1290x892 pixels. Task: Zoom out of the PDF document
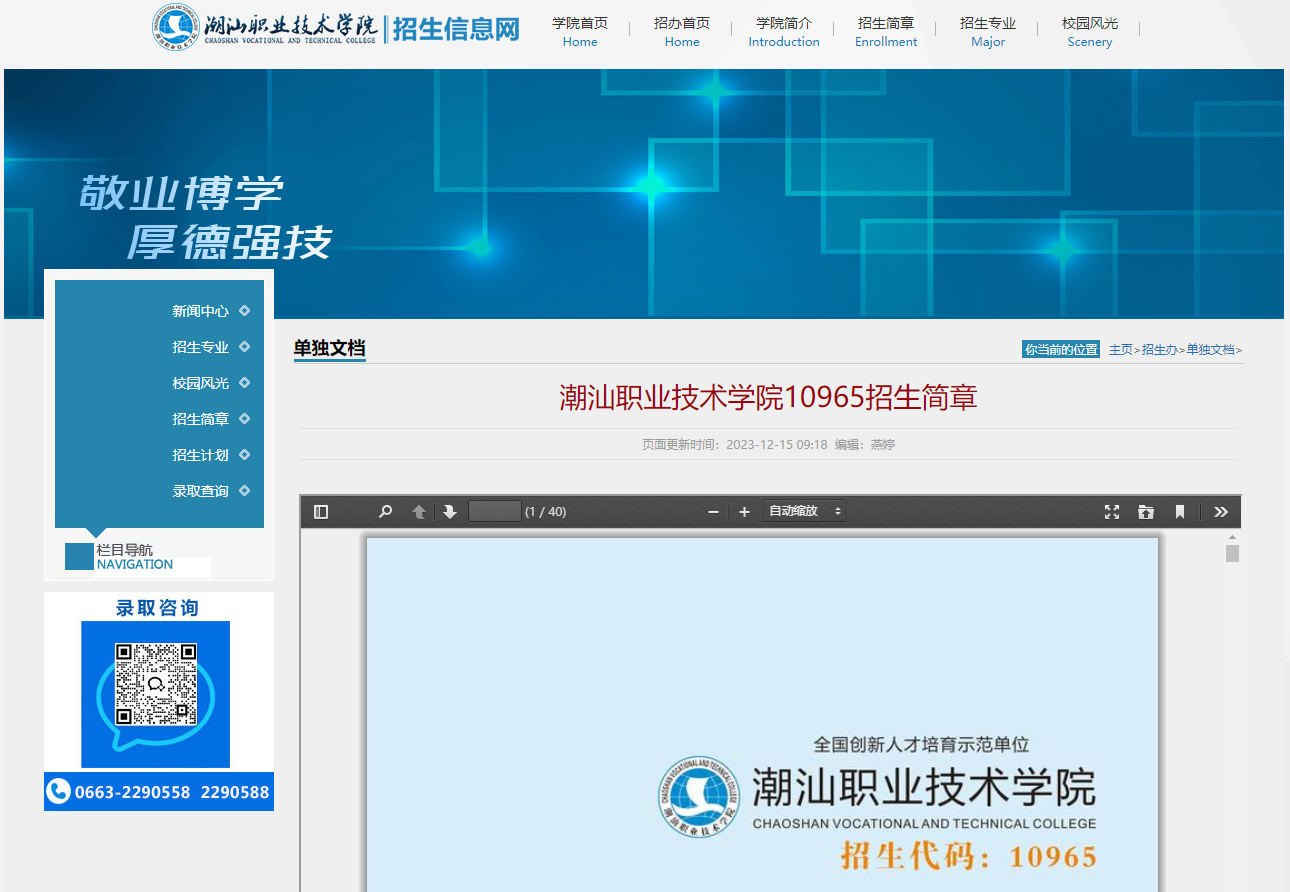coord(712,511)
